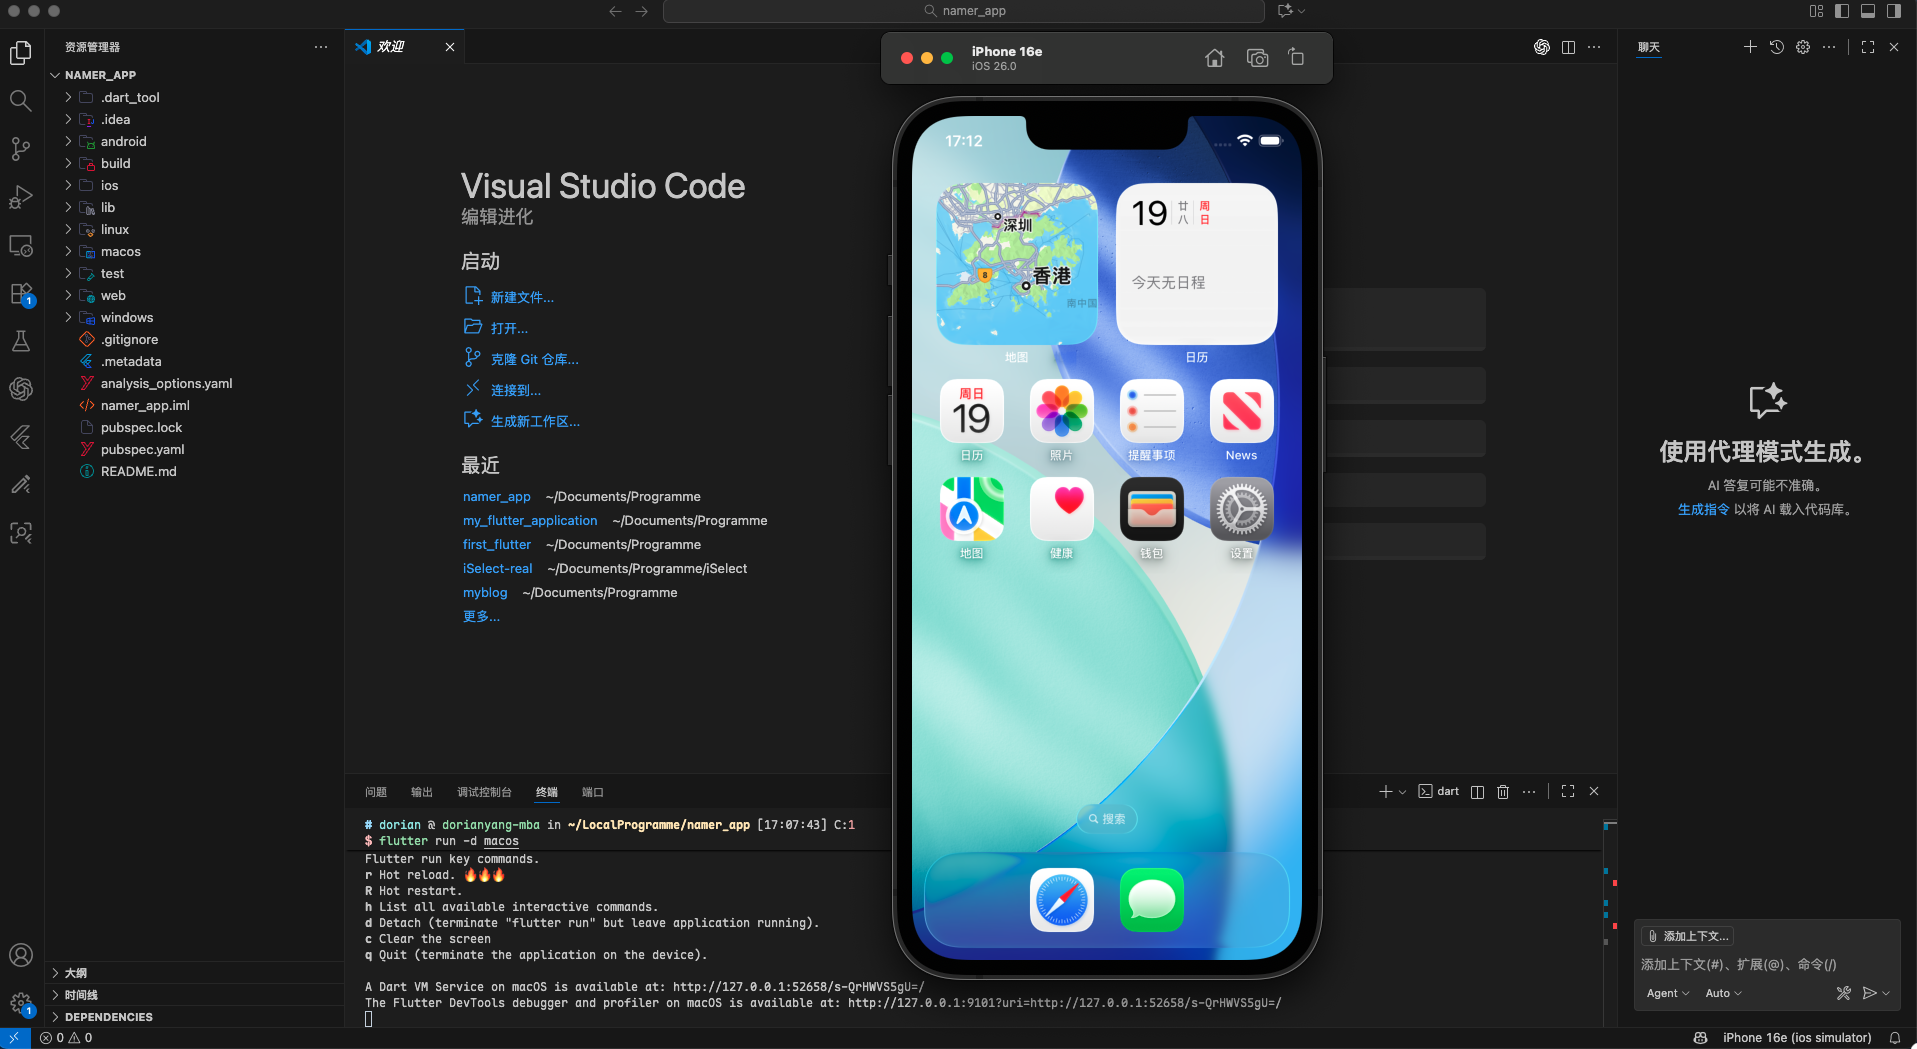Open the ChatGPT view in activity bar
Viewport: 1917px width, 1049px height.
point(21,389)
